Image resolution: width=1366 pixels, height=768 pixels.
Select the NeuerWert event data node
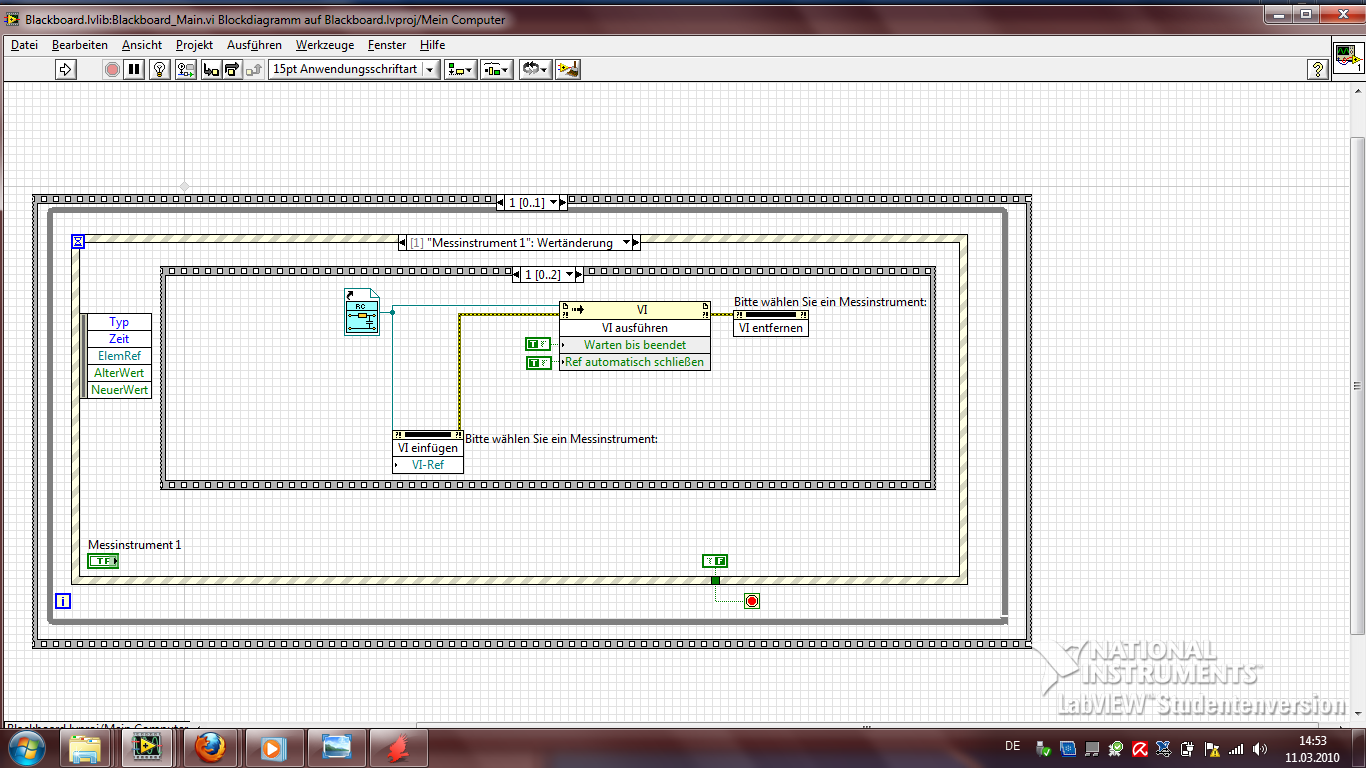click(x=119, y=390)
